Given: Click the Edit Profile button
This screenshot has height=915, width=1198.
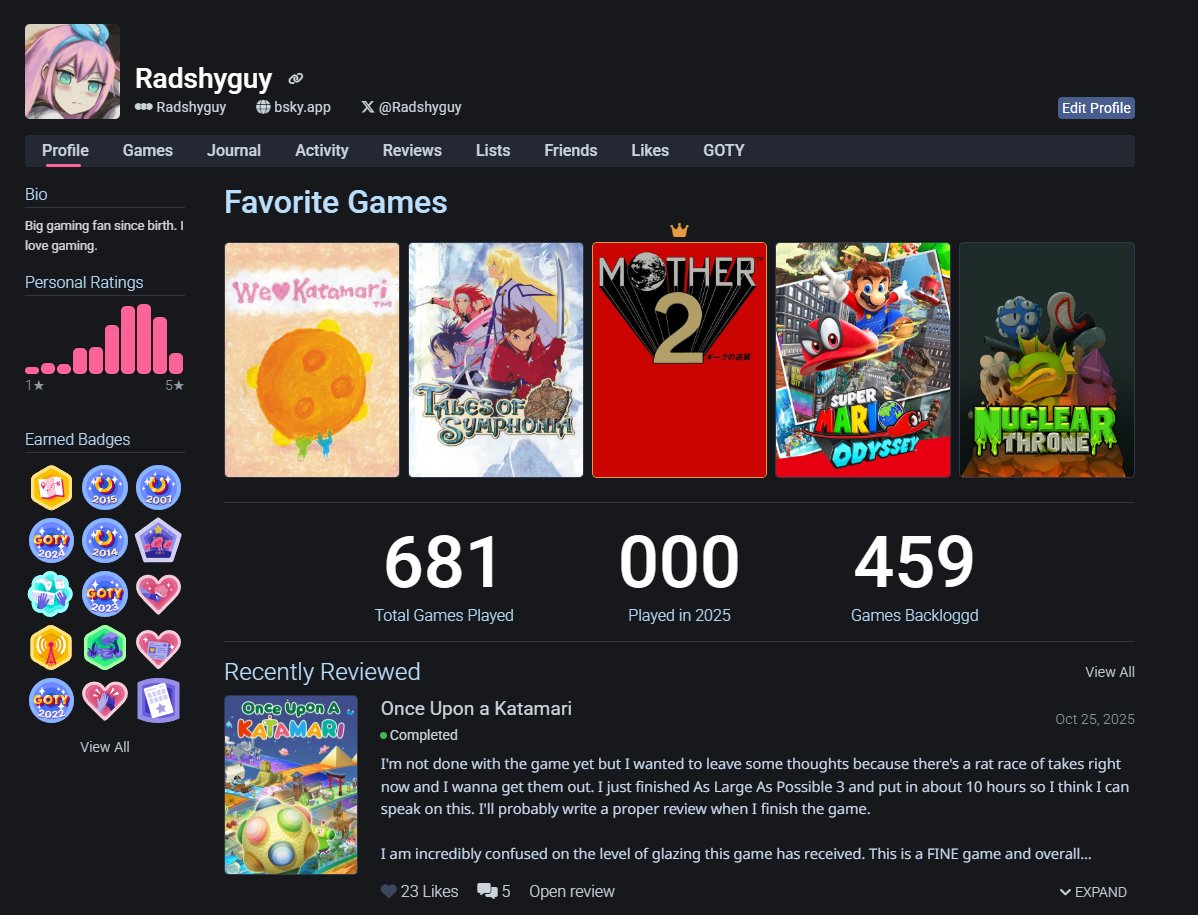Looking at the screenshot, I should point(1096,107).
